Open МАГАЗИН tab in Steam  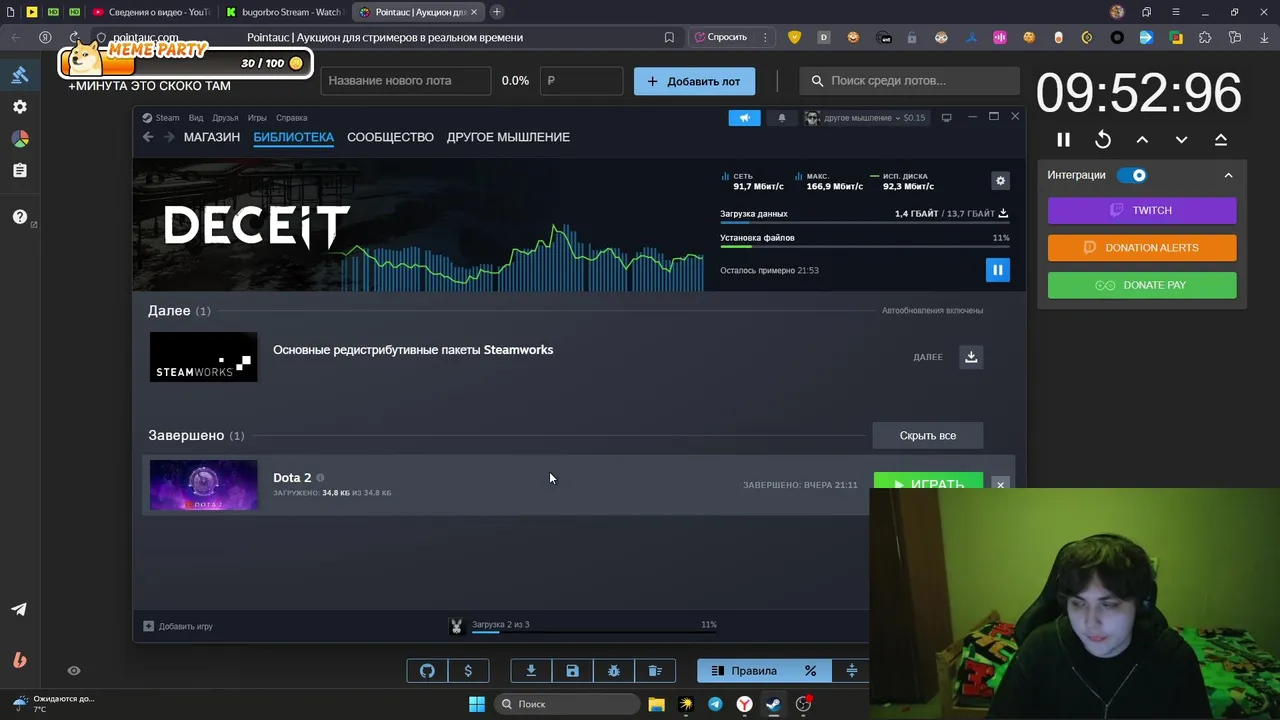pyautogui.click(x=212, y=137)
